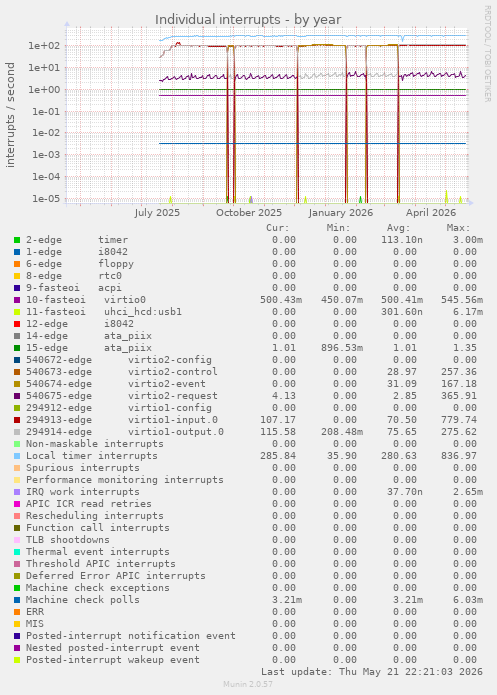Click the blue Machine check polls swatch
Screen dimensions: 497x695
pos(17,600)
